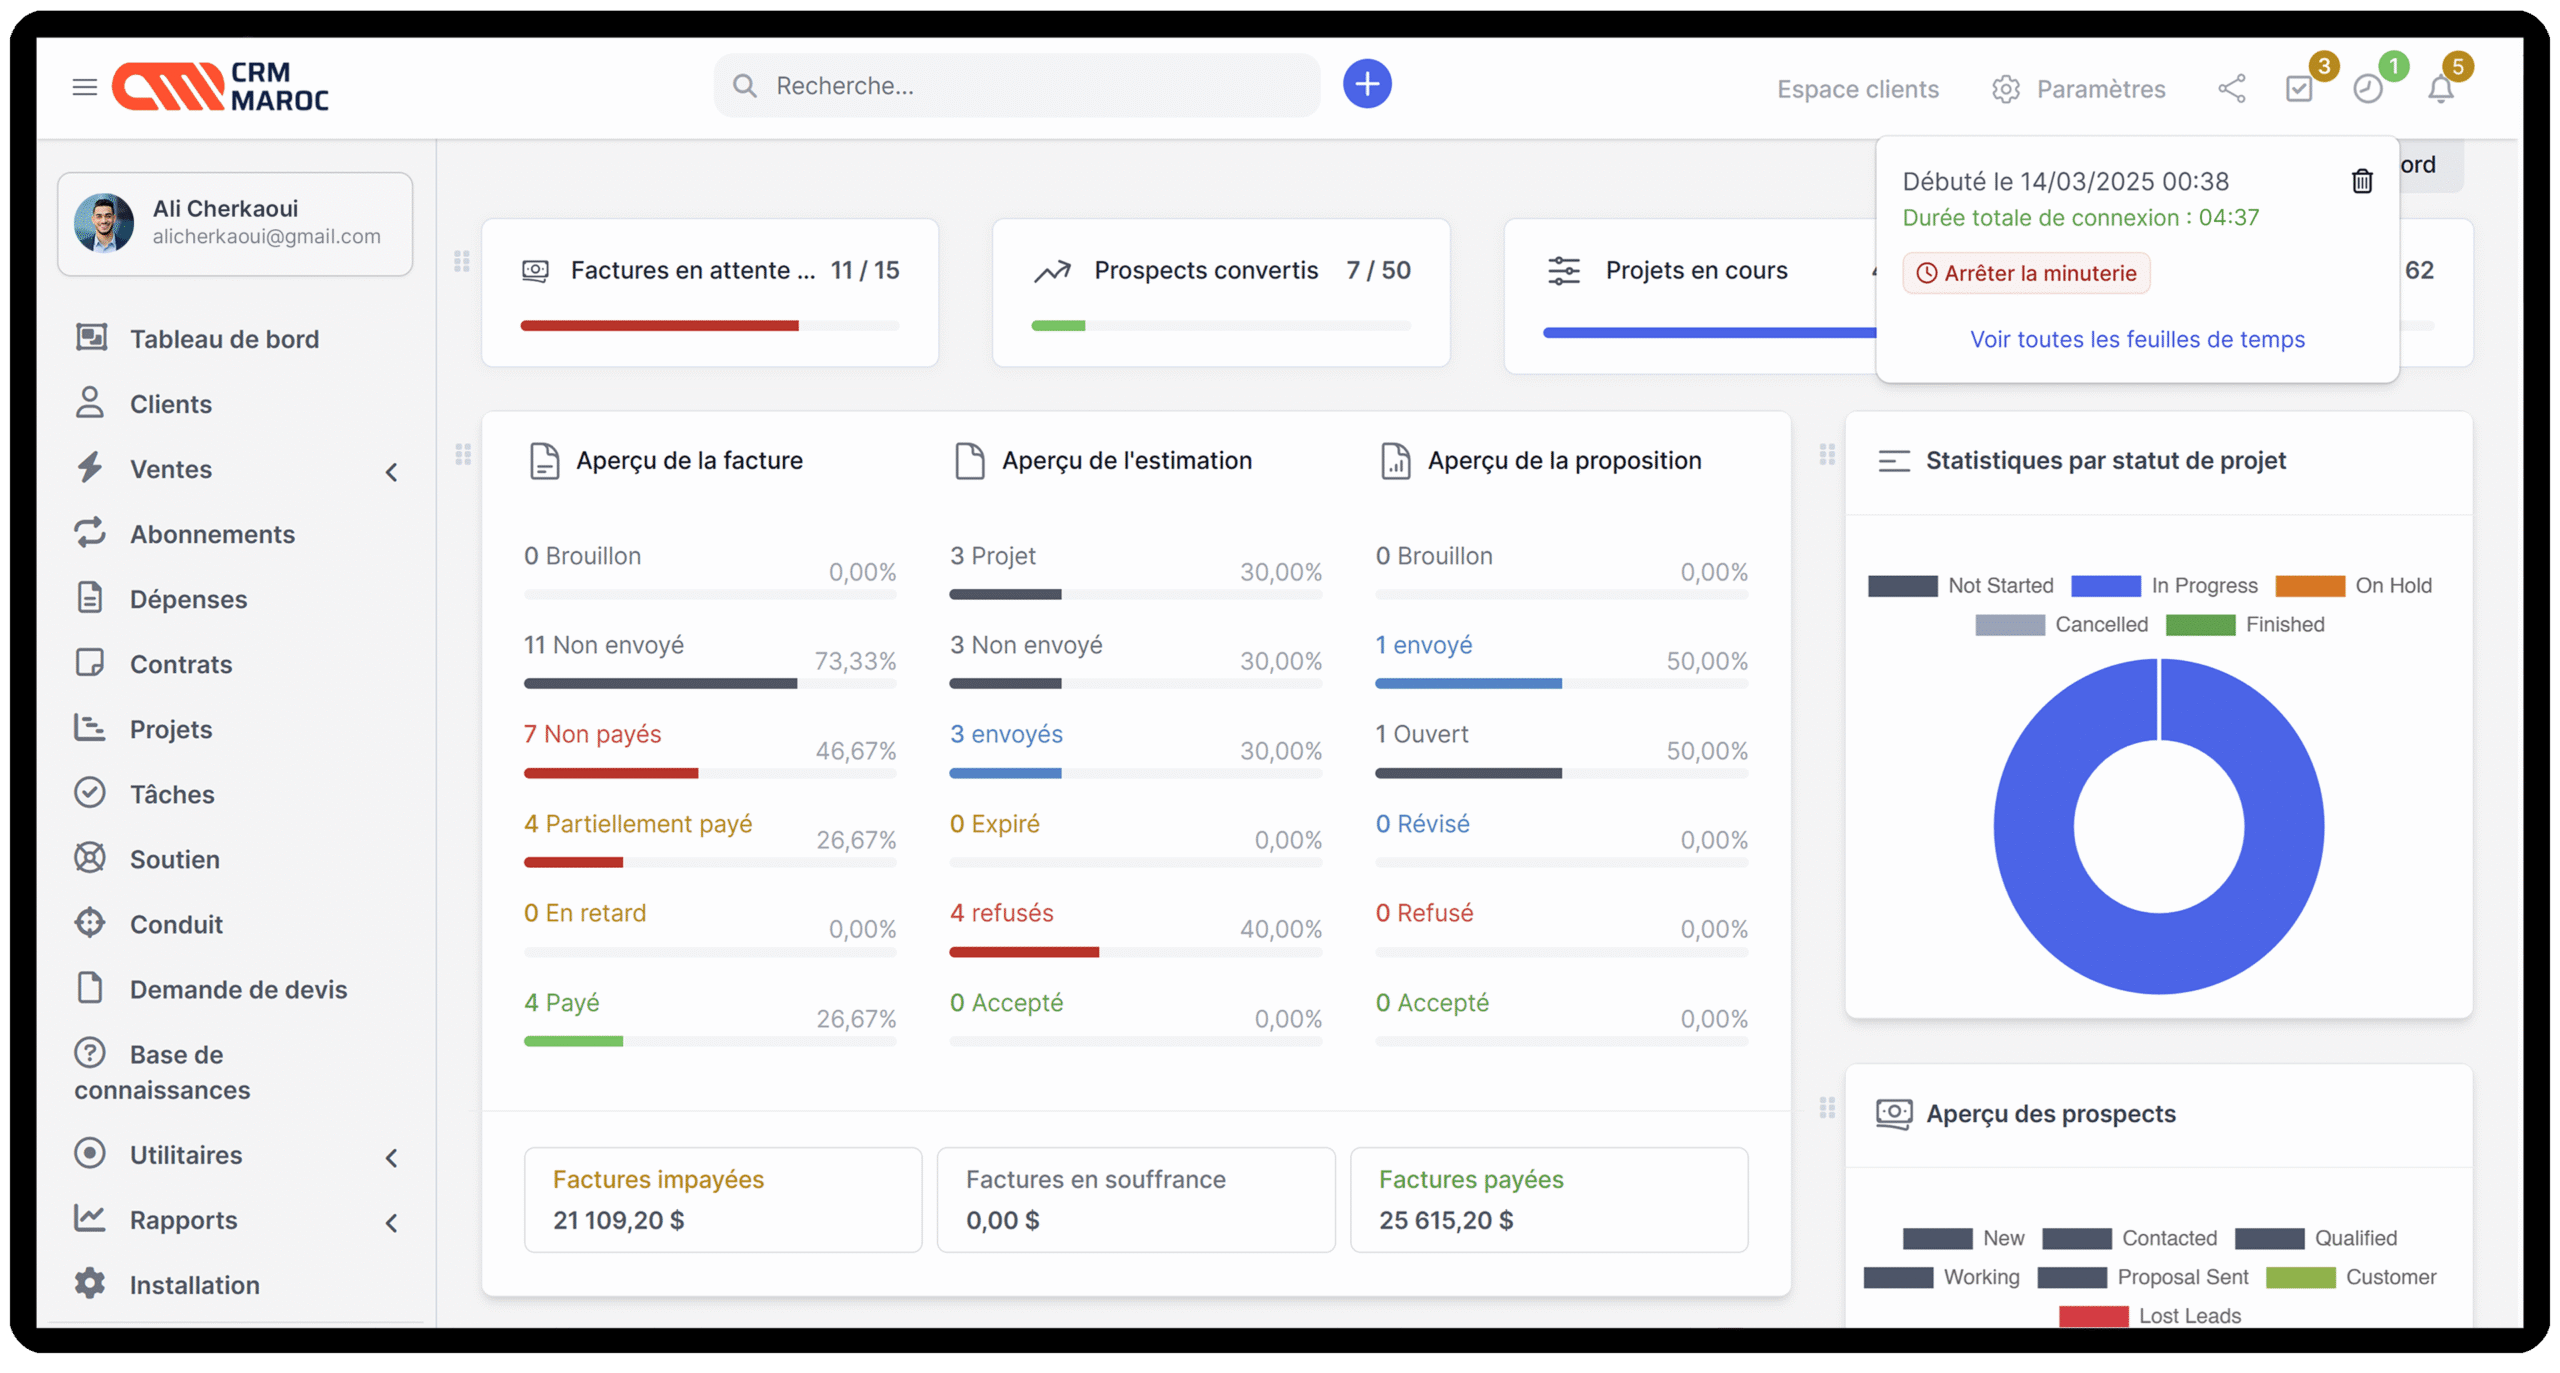The width and height of the screenshot is (2560, 1373).
Task: Open the tasks checklist icon with badge 3
Action: (x=2299, y=89)
